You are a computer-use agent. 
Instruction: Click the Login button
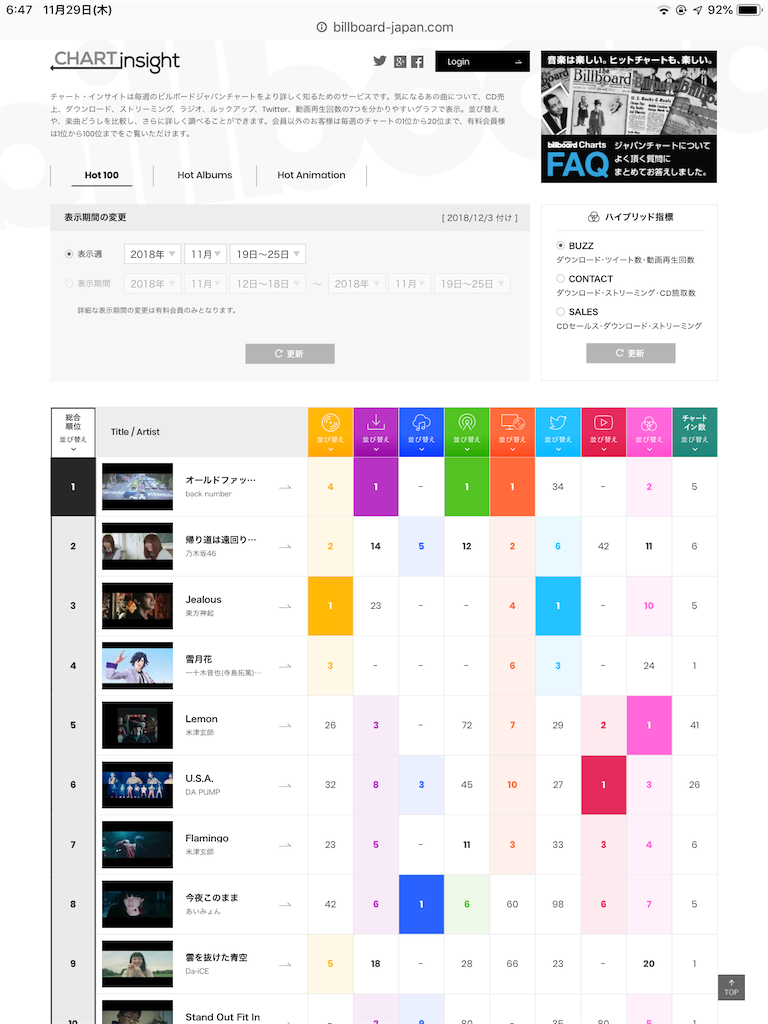pos(483,61)
